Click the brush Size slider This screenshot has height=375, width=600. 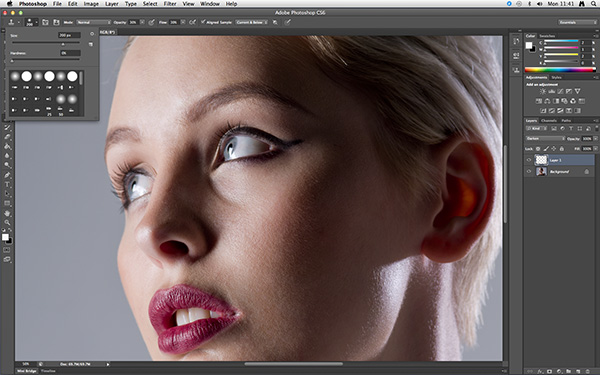point(45,44)
